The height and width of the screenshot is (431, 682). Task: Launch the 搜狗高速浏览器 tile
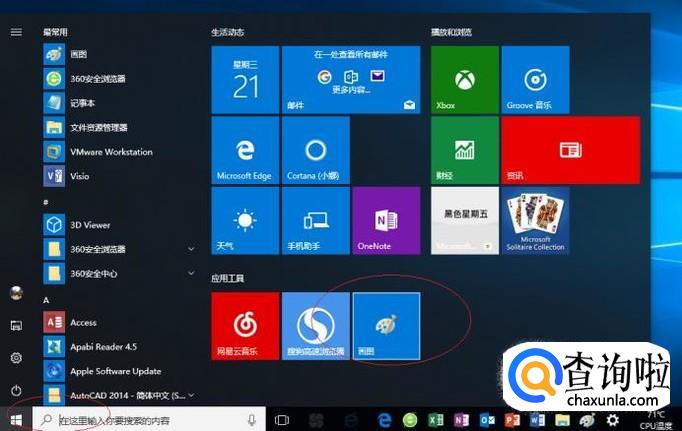(316, 326)
